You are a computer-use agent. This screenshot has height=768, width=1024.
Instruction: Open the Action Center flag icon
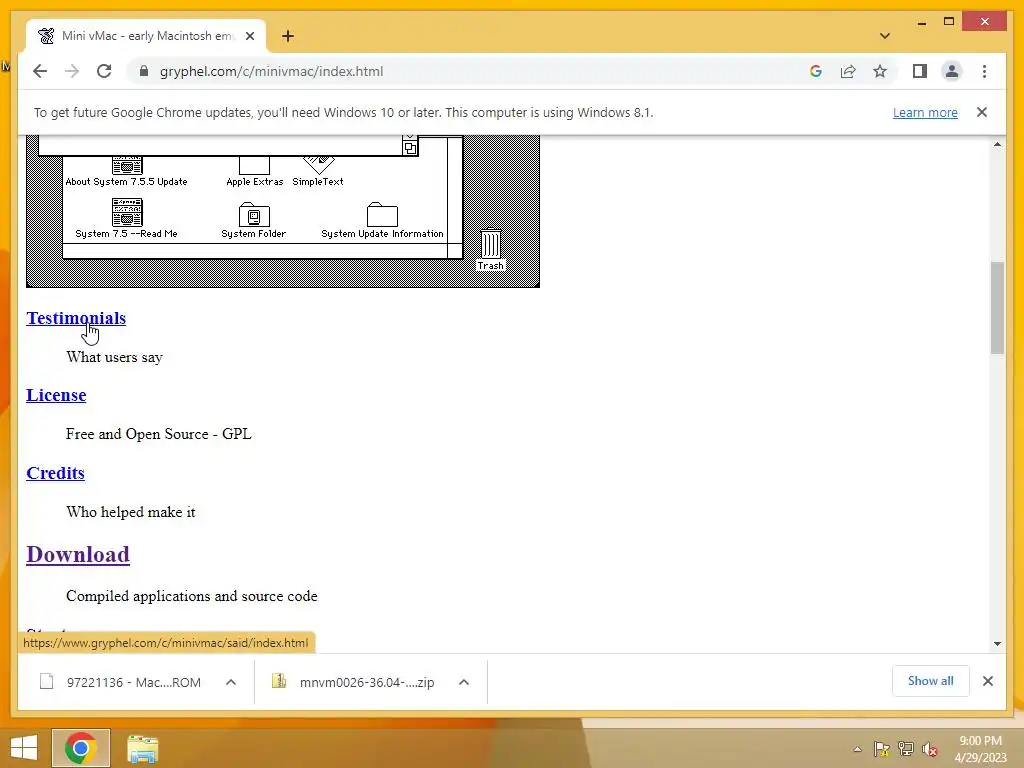click(881, 748)
